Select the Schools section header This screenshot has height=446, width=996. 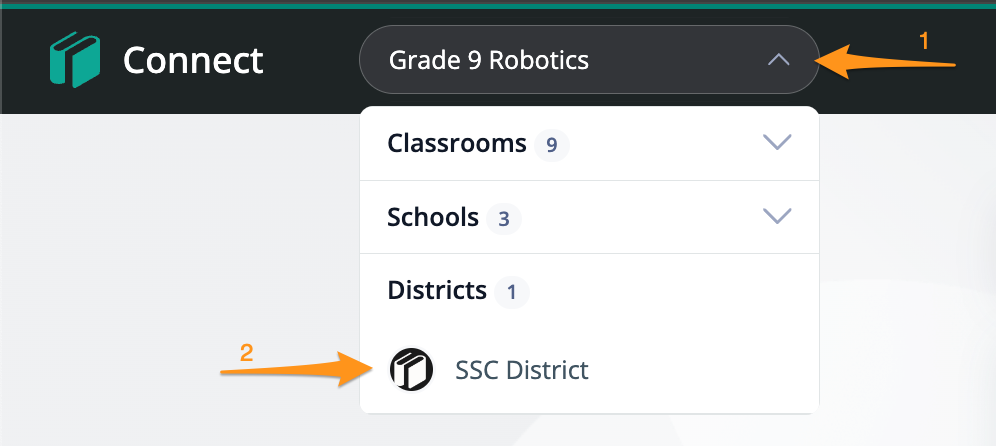pos(433,218)
